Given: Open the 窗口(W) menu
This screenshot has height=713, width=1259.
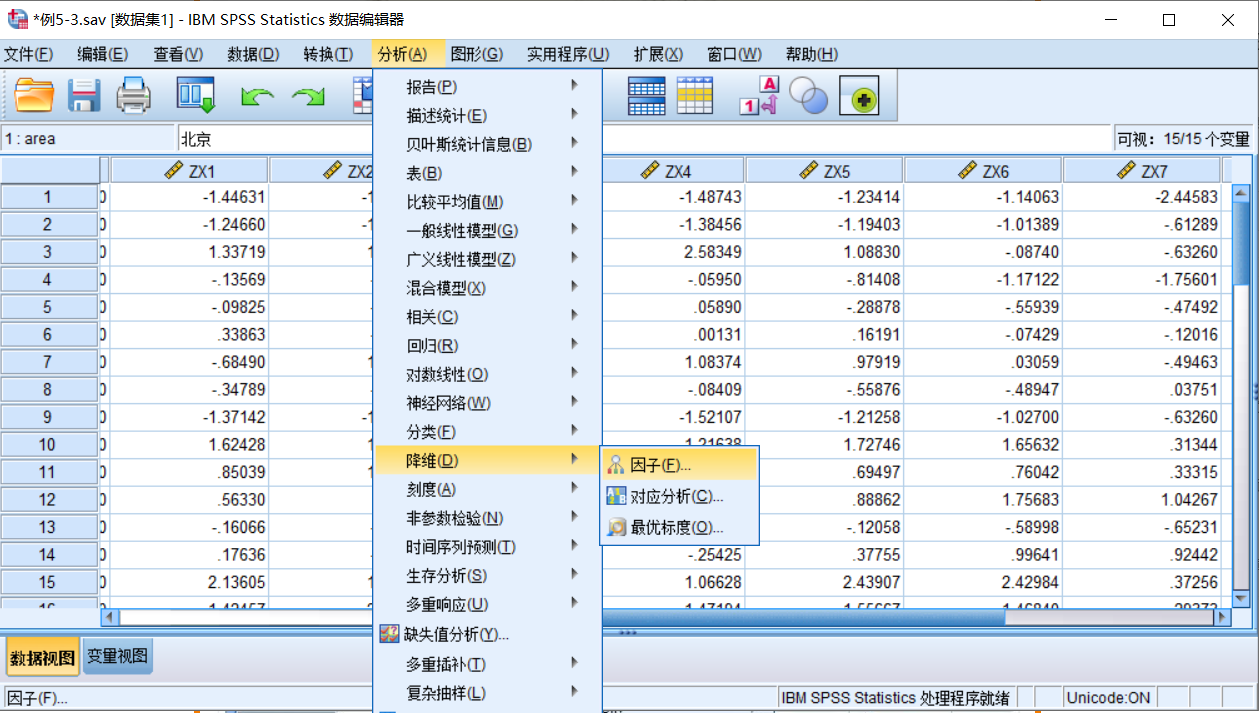Looking at the screenshot, I should (x=734, y=54).
